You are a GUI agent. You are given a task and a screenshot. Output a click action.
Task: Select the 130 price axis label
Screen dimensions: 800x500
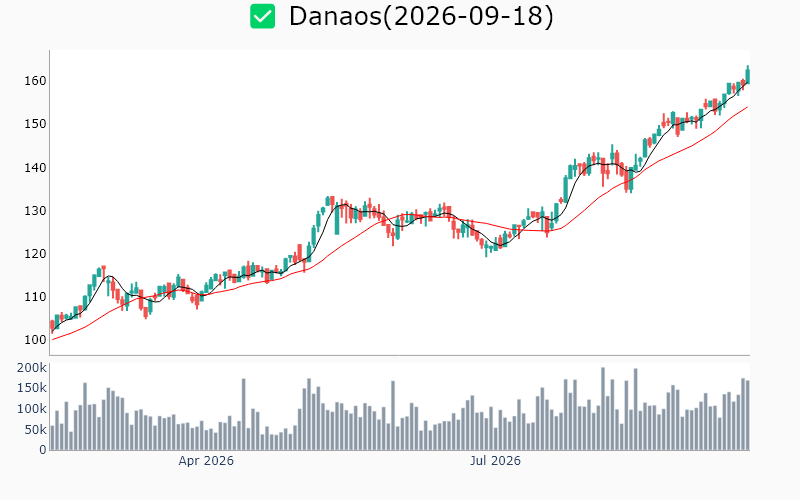pos(35,210)
